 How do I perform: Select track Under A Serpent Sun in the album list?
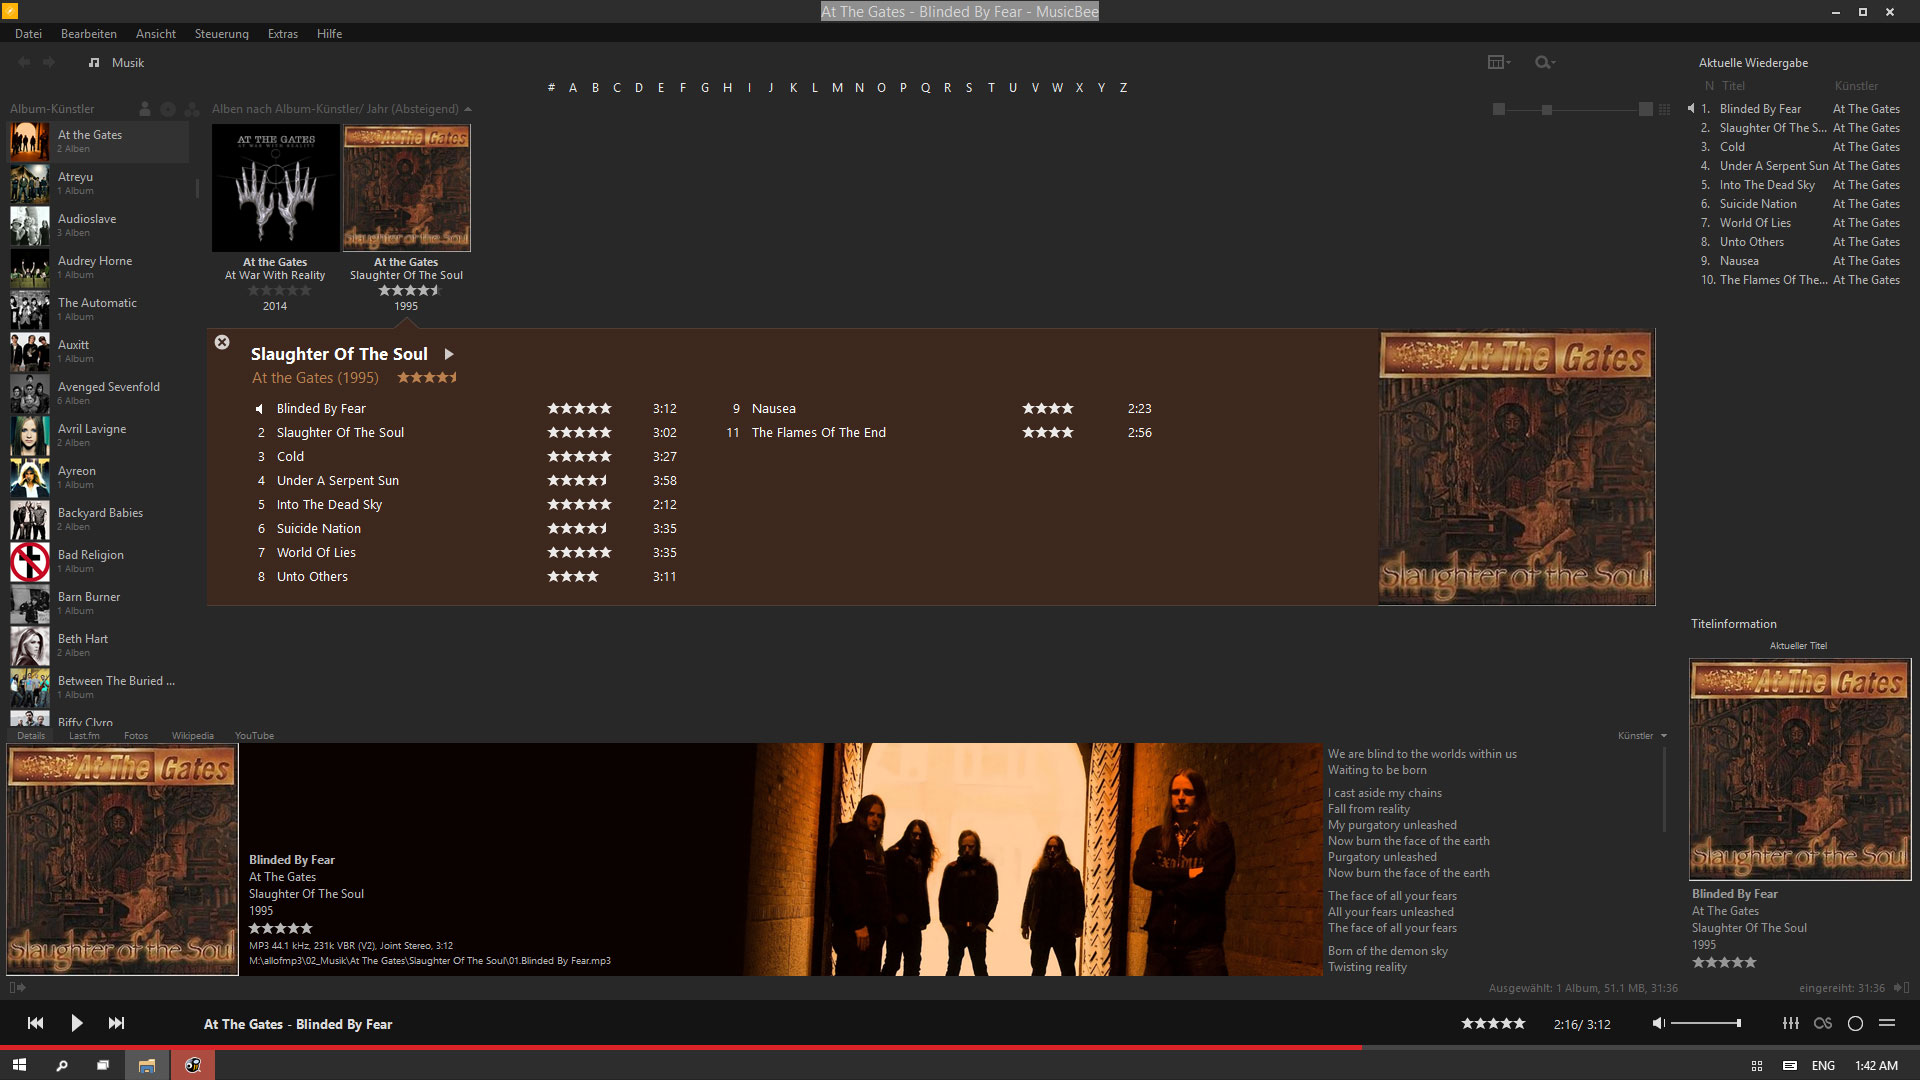[338, 481]
